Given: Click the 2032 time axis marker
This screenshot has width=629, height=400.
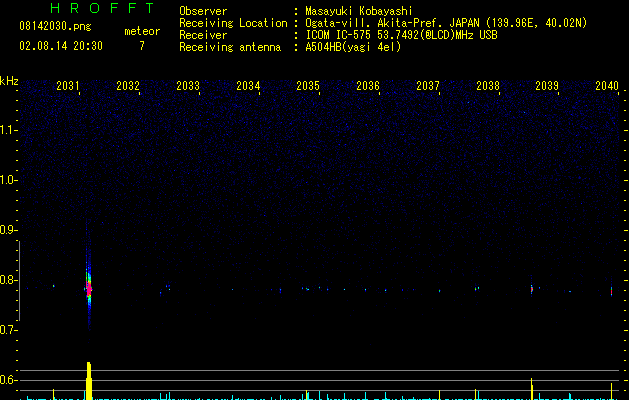Looking at the screenshot, I should (128, 86).
